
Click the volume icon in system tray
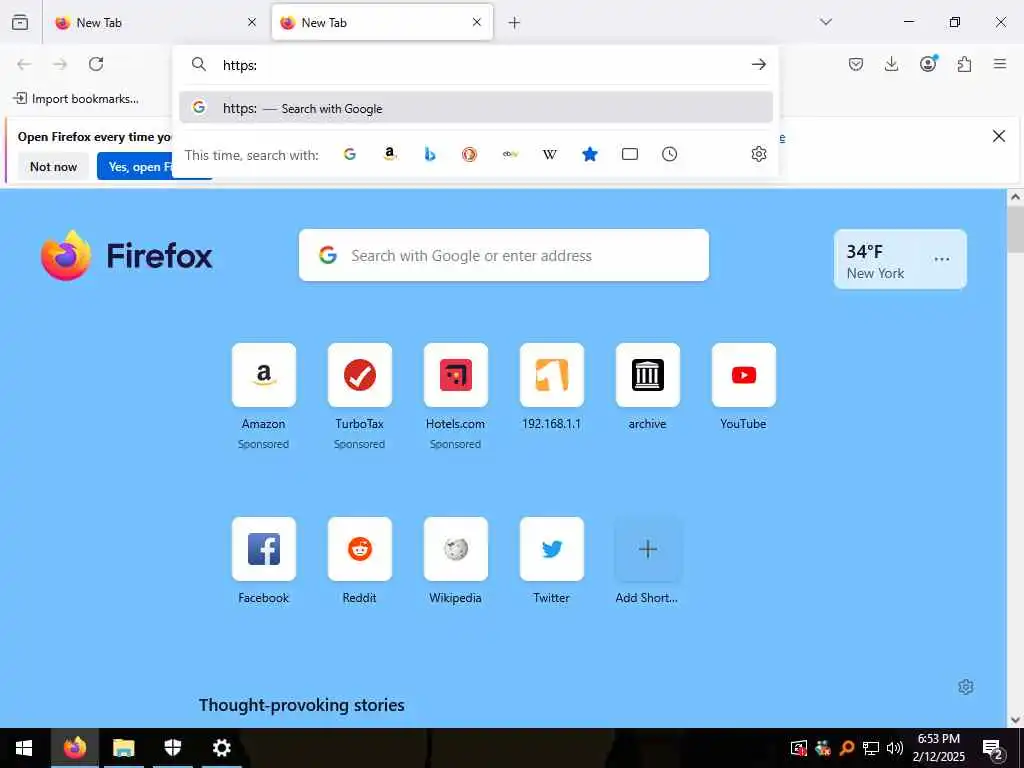pos(895,748)
